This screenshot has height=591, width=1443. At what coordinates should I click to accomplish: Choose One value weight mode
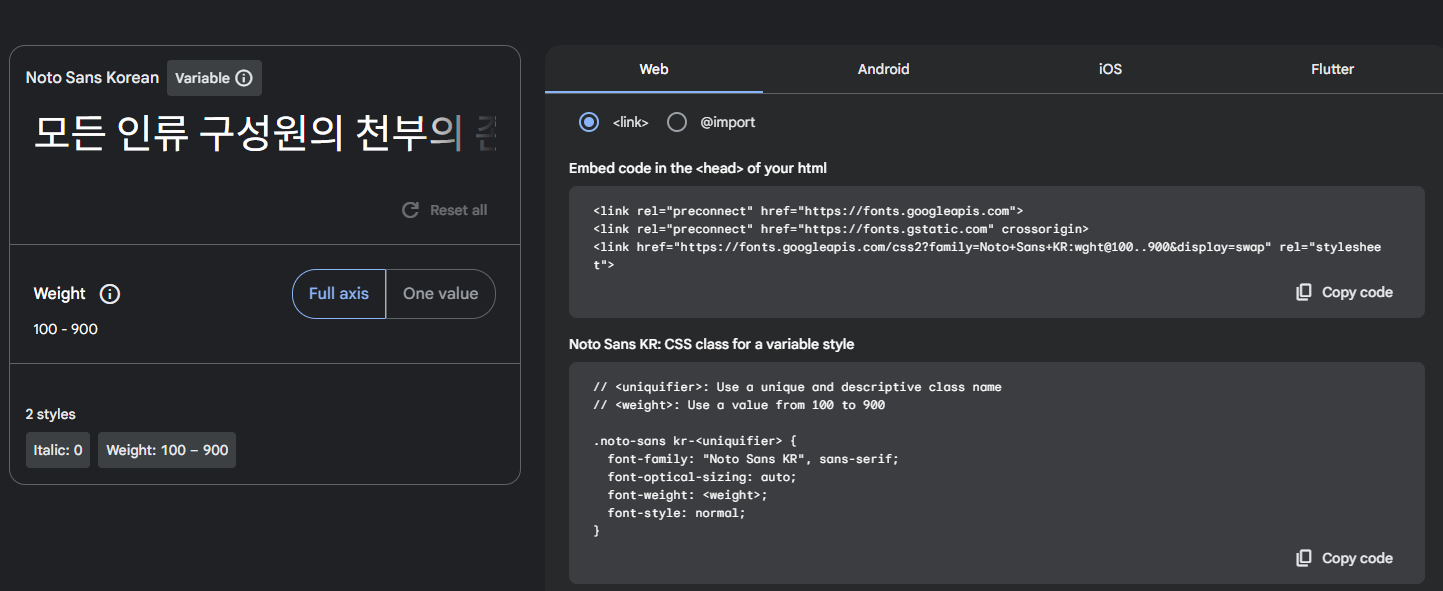[x=441, y=294]
